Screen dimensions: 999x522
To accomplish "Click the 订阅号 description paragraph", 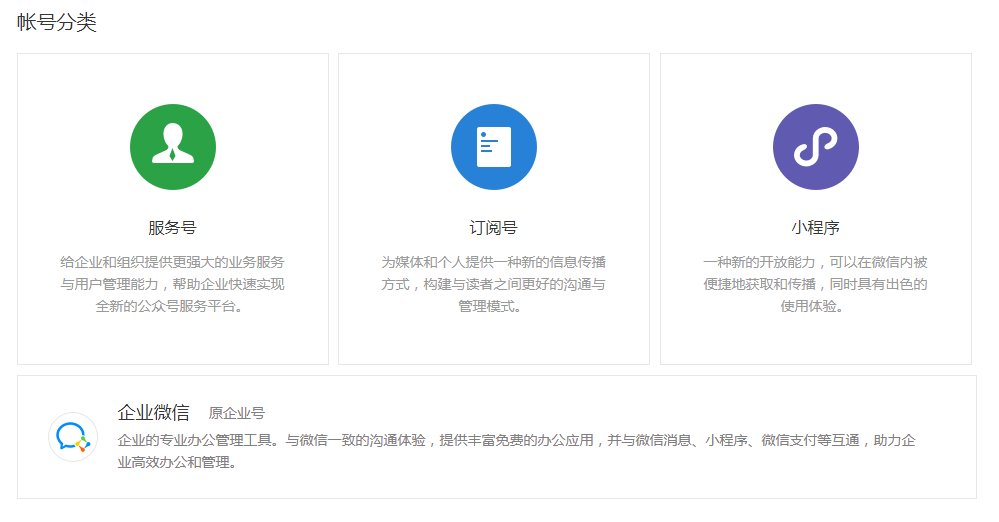I will (494, 284).
